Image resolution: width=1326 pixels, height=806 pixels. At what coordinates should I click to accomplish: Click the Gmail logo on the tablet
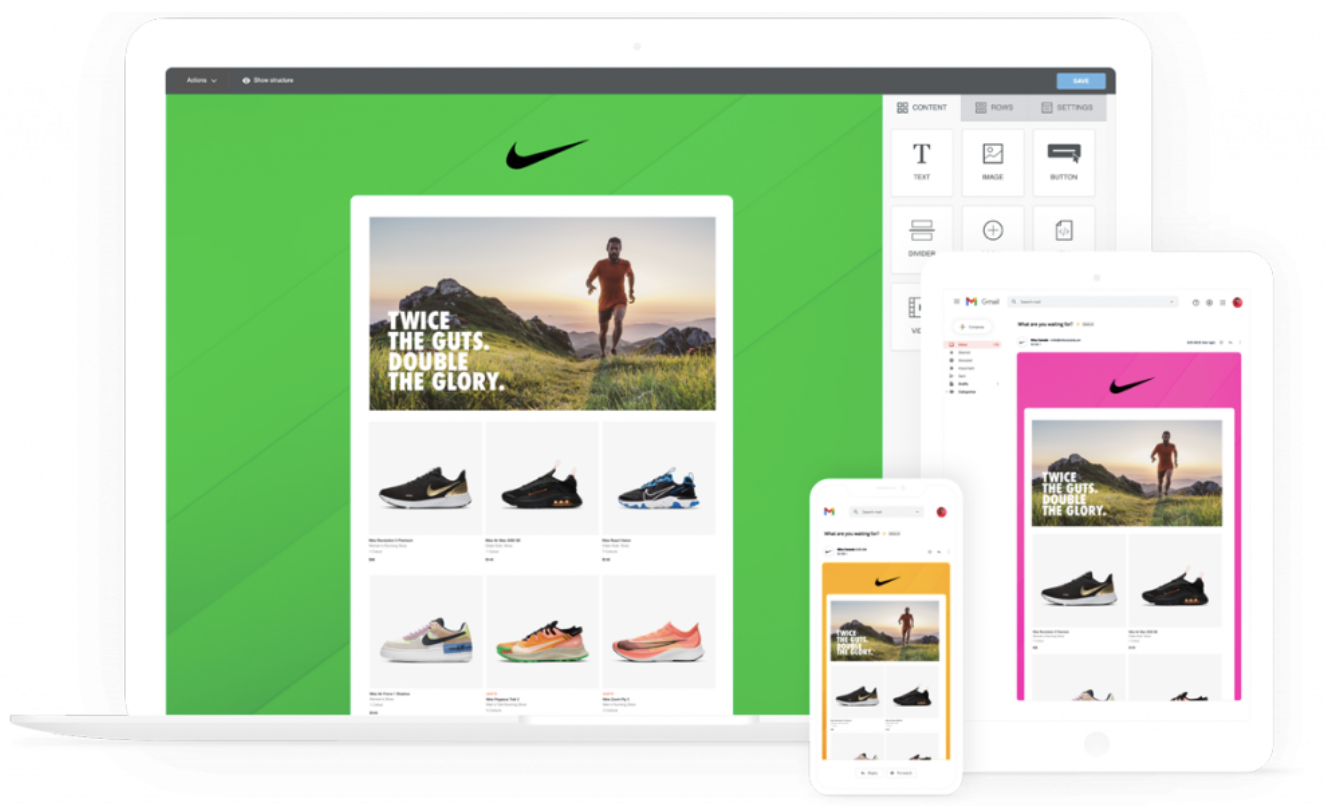click(983, 301)
